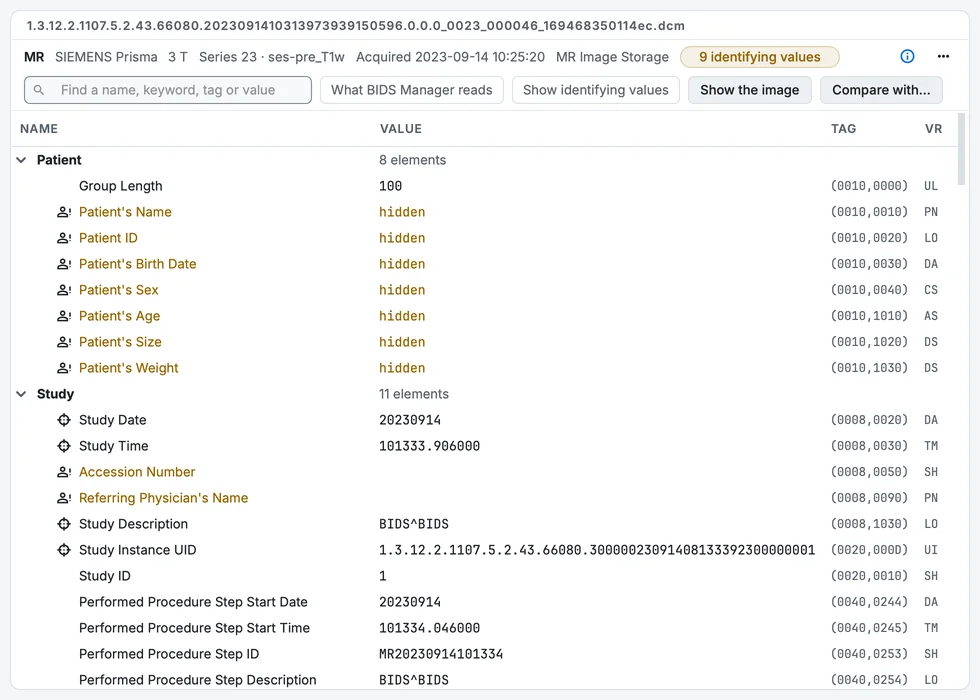Toggle Show identifying values

596,90
